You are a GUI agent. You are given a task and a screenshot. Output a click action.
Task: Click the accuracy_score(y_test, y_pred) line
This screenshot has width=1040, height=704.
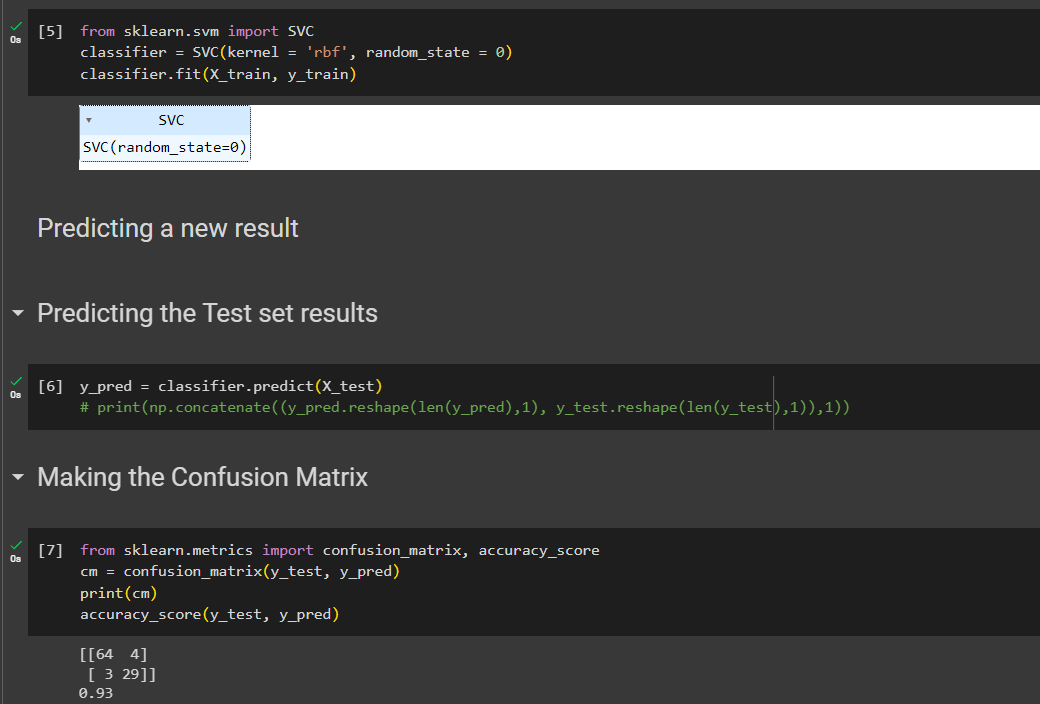(210, 614)
